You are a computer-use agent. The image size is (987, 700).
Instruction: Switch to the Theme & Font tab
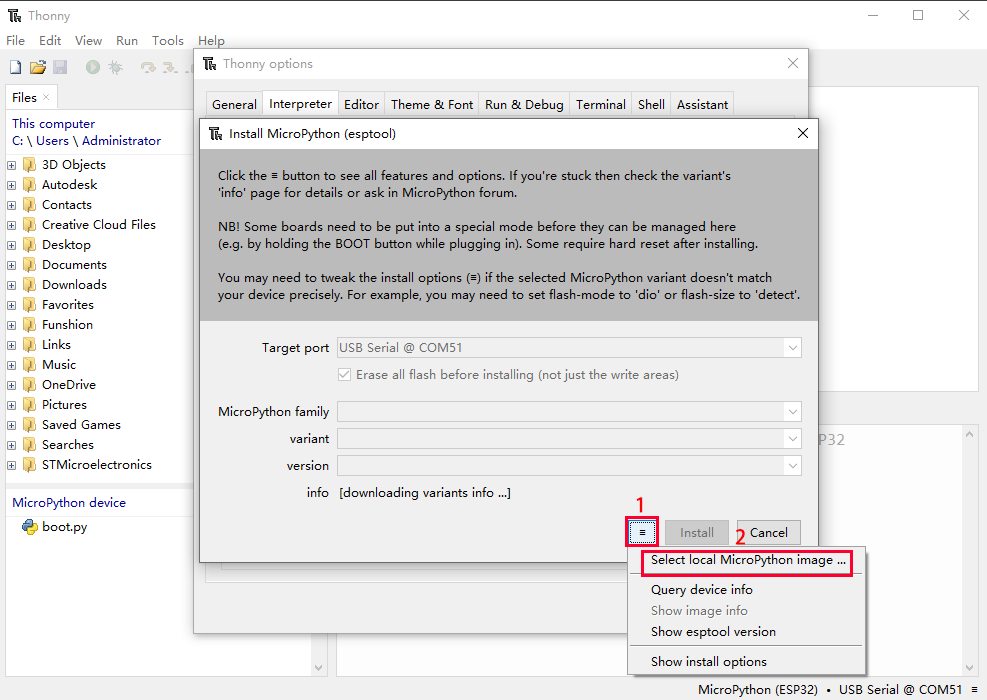(432, 104)
